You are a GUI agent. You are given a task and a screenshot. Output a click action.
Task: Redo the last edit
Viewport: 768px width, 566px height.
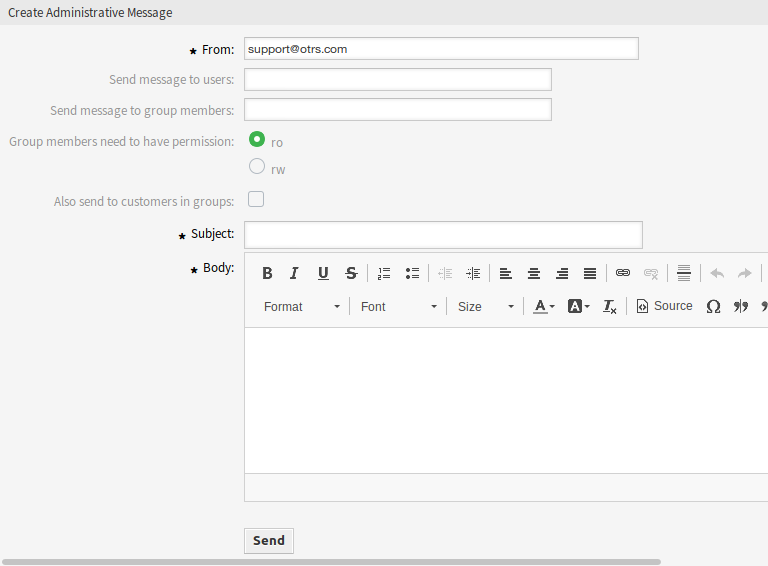(744, 273)
